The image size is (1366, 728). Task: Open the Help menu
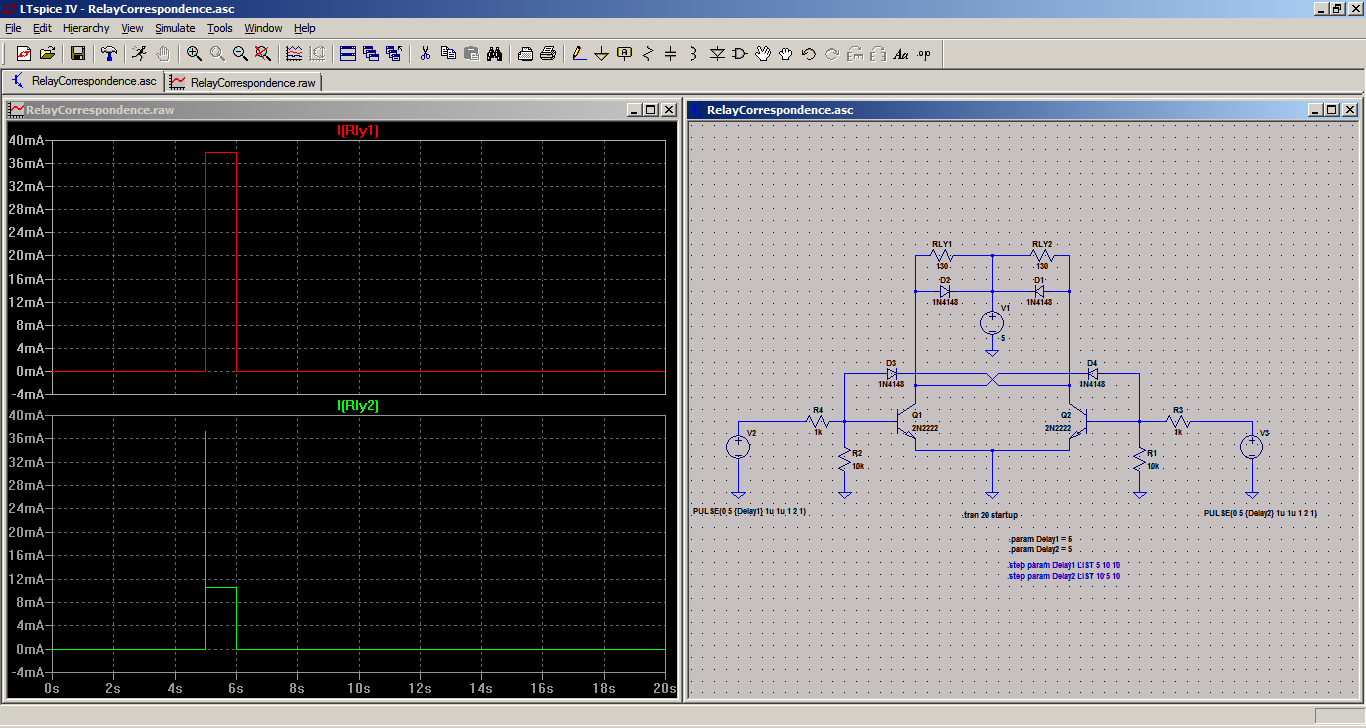[305, 28]
